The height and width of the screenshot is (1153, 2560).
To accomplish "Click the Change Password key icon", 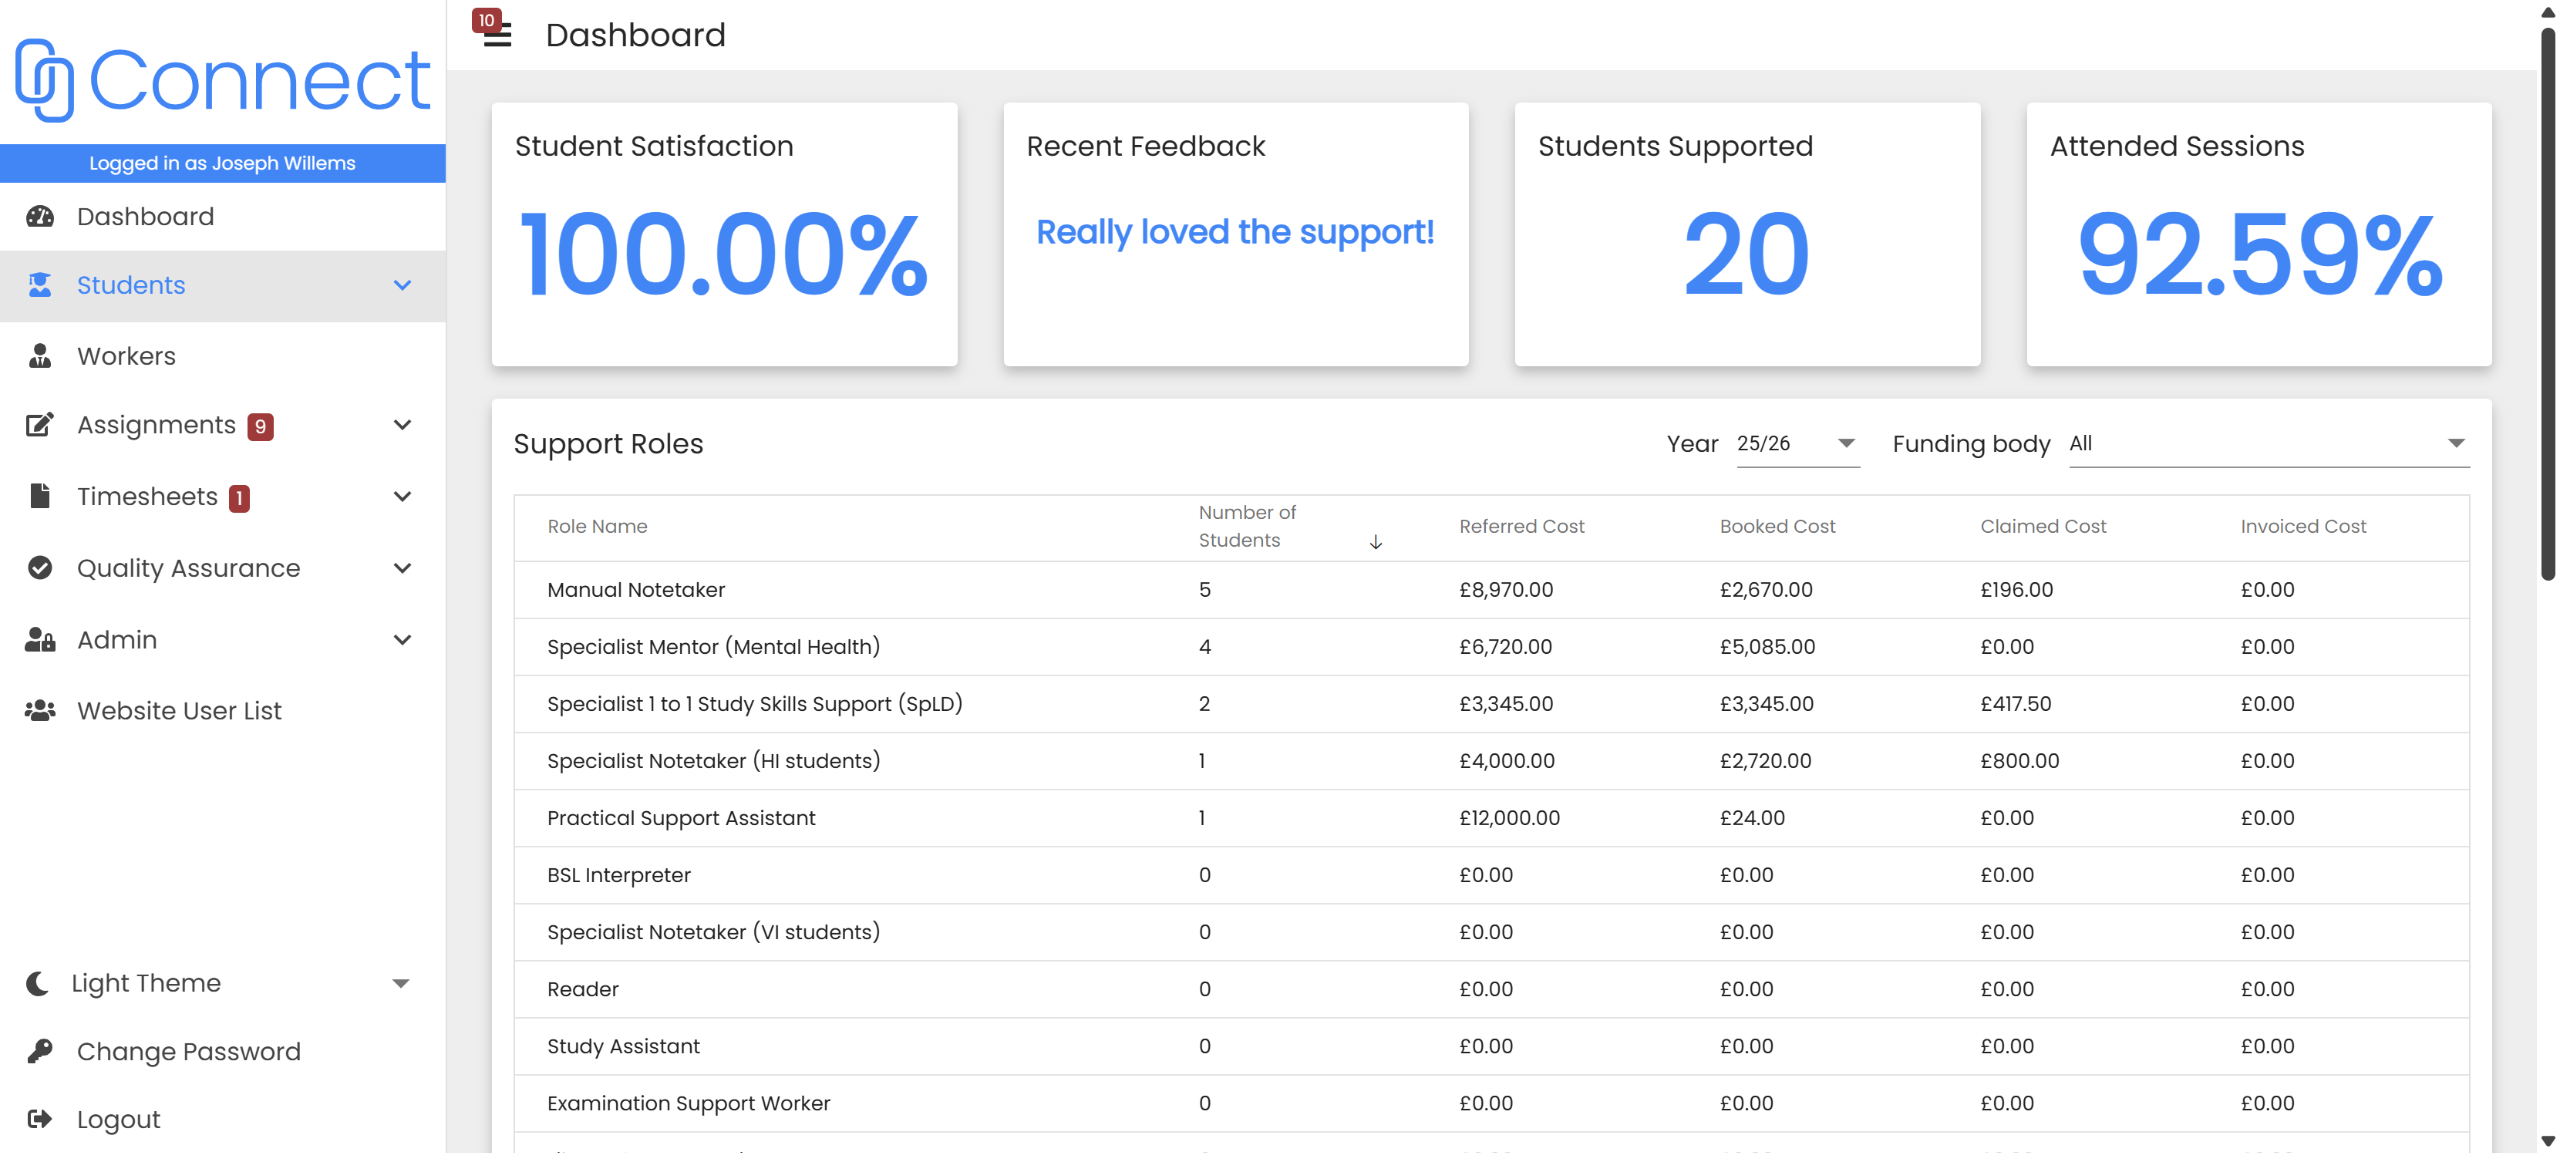I will [x=40, y=1051].
